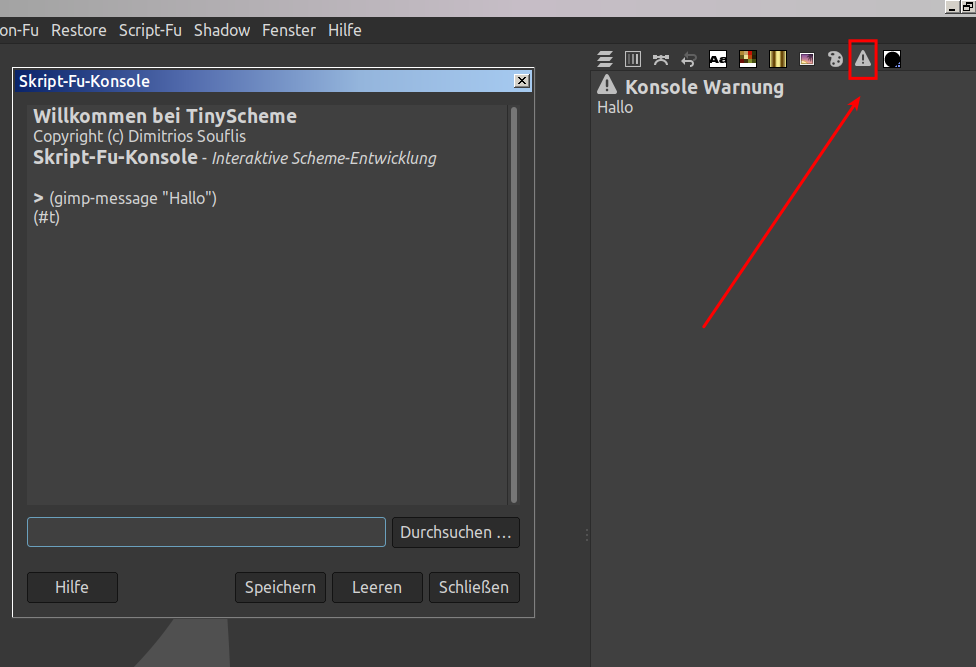Focus the Scheme command input field

pos(206,533)
